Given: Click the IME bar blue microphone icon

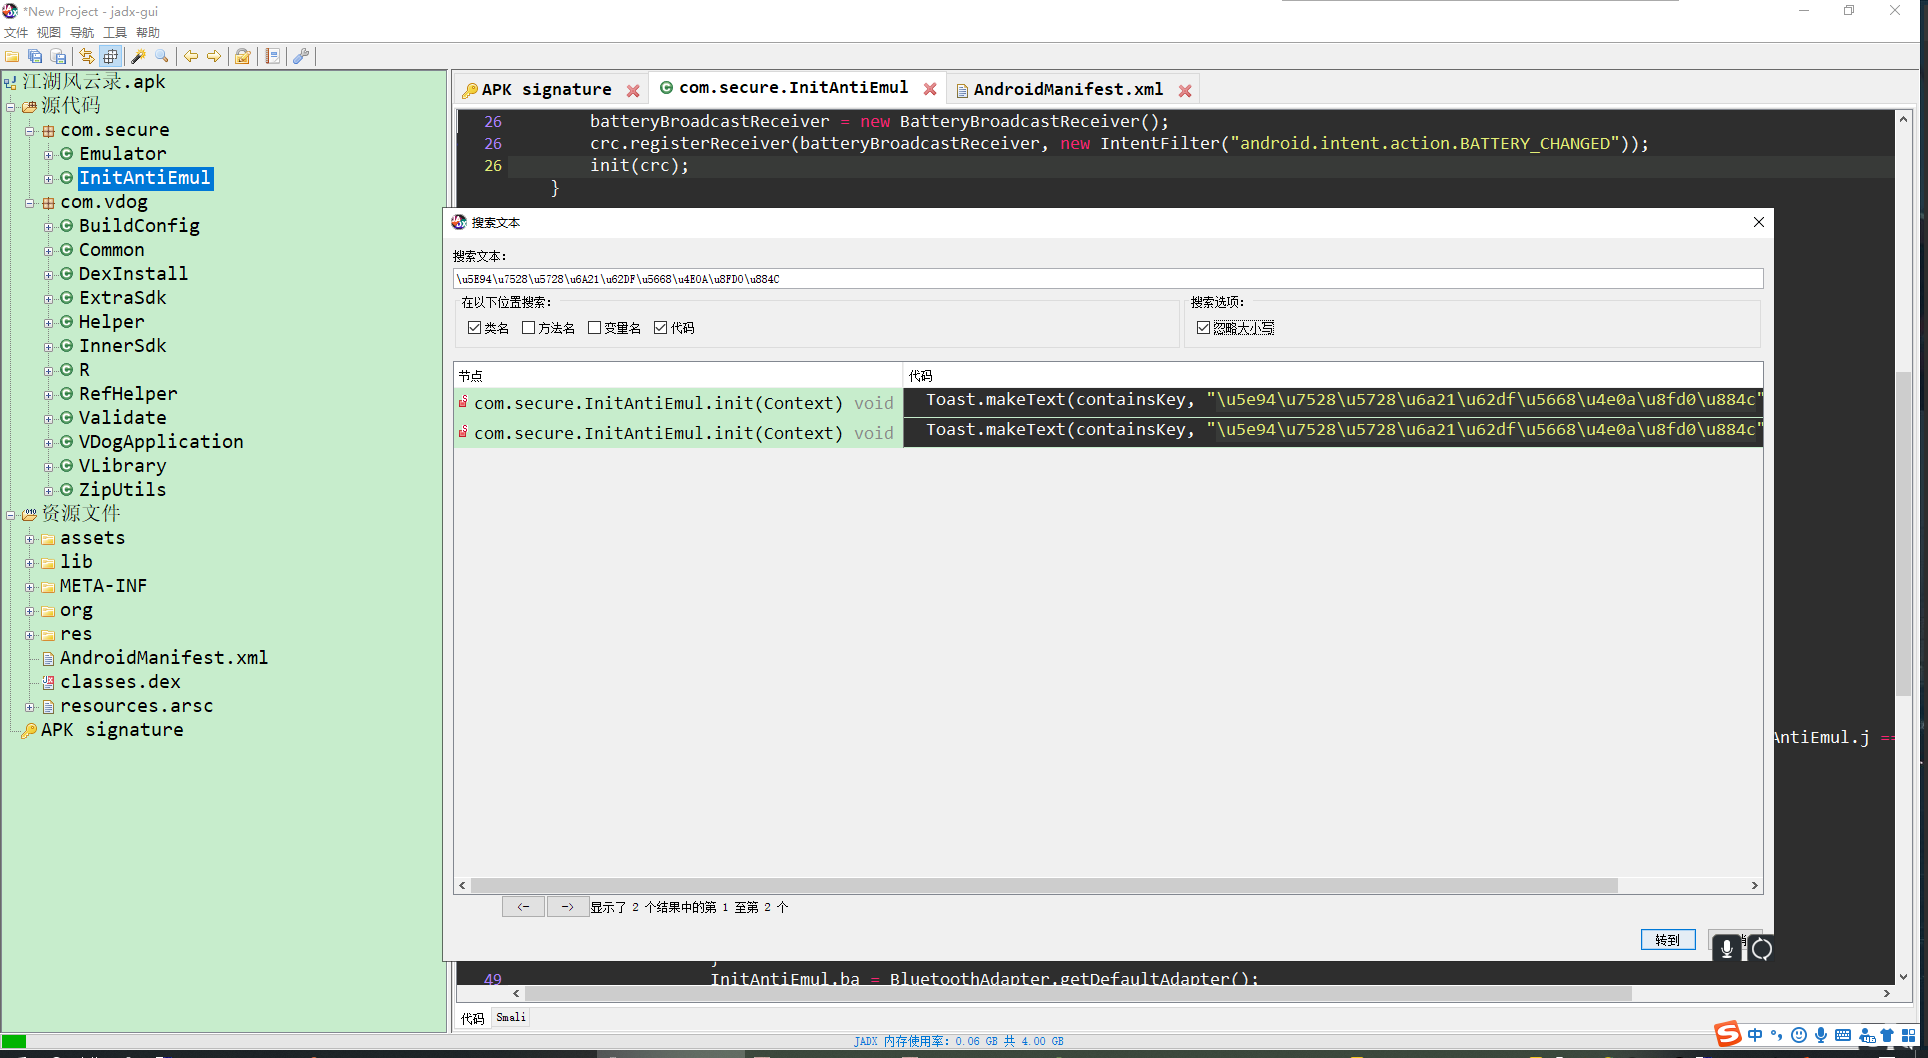Looking at the screenshot, I should (1821, 1035).
